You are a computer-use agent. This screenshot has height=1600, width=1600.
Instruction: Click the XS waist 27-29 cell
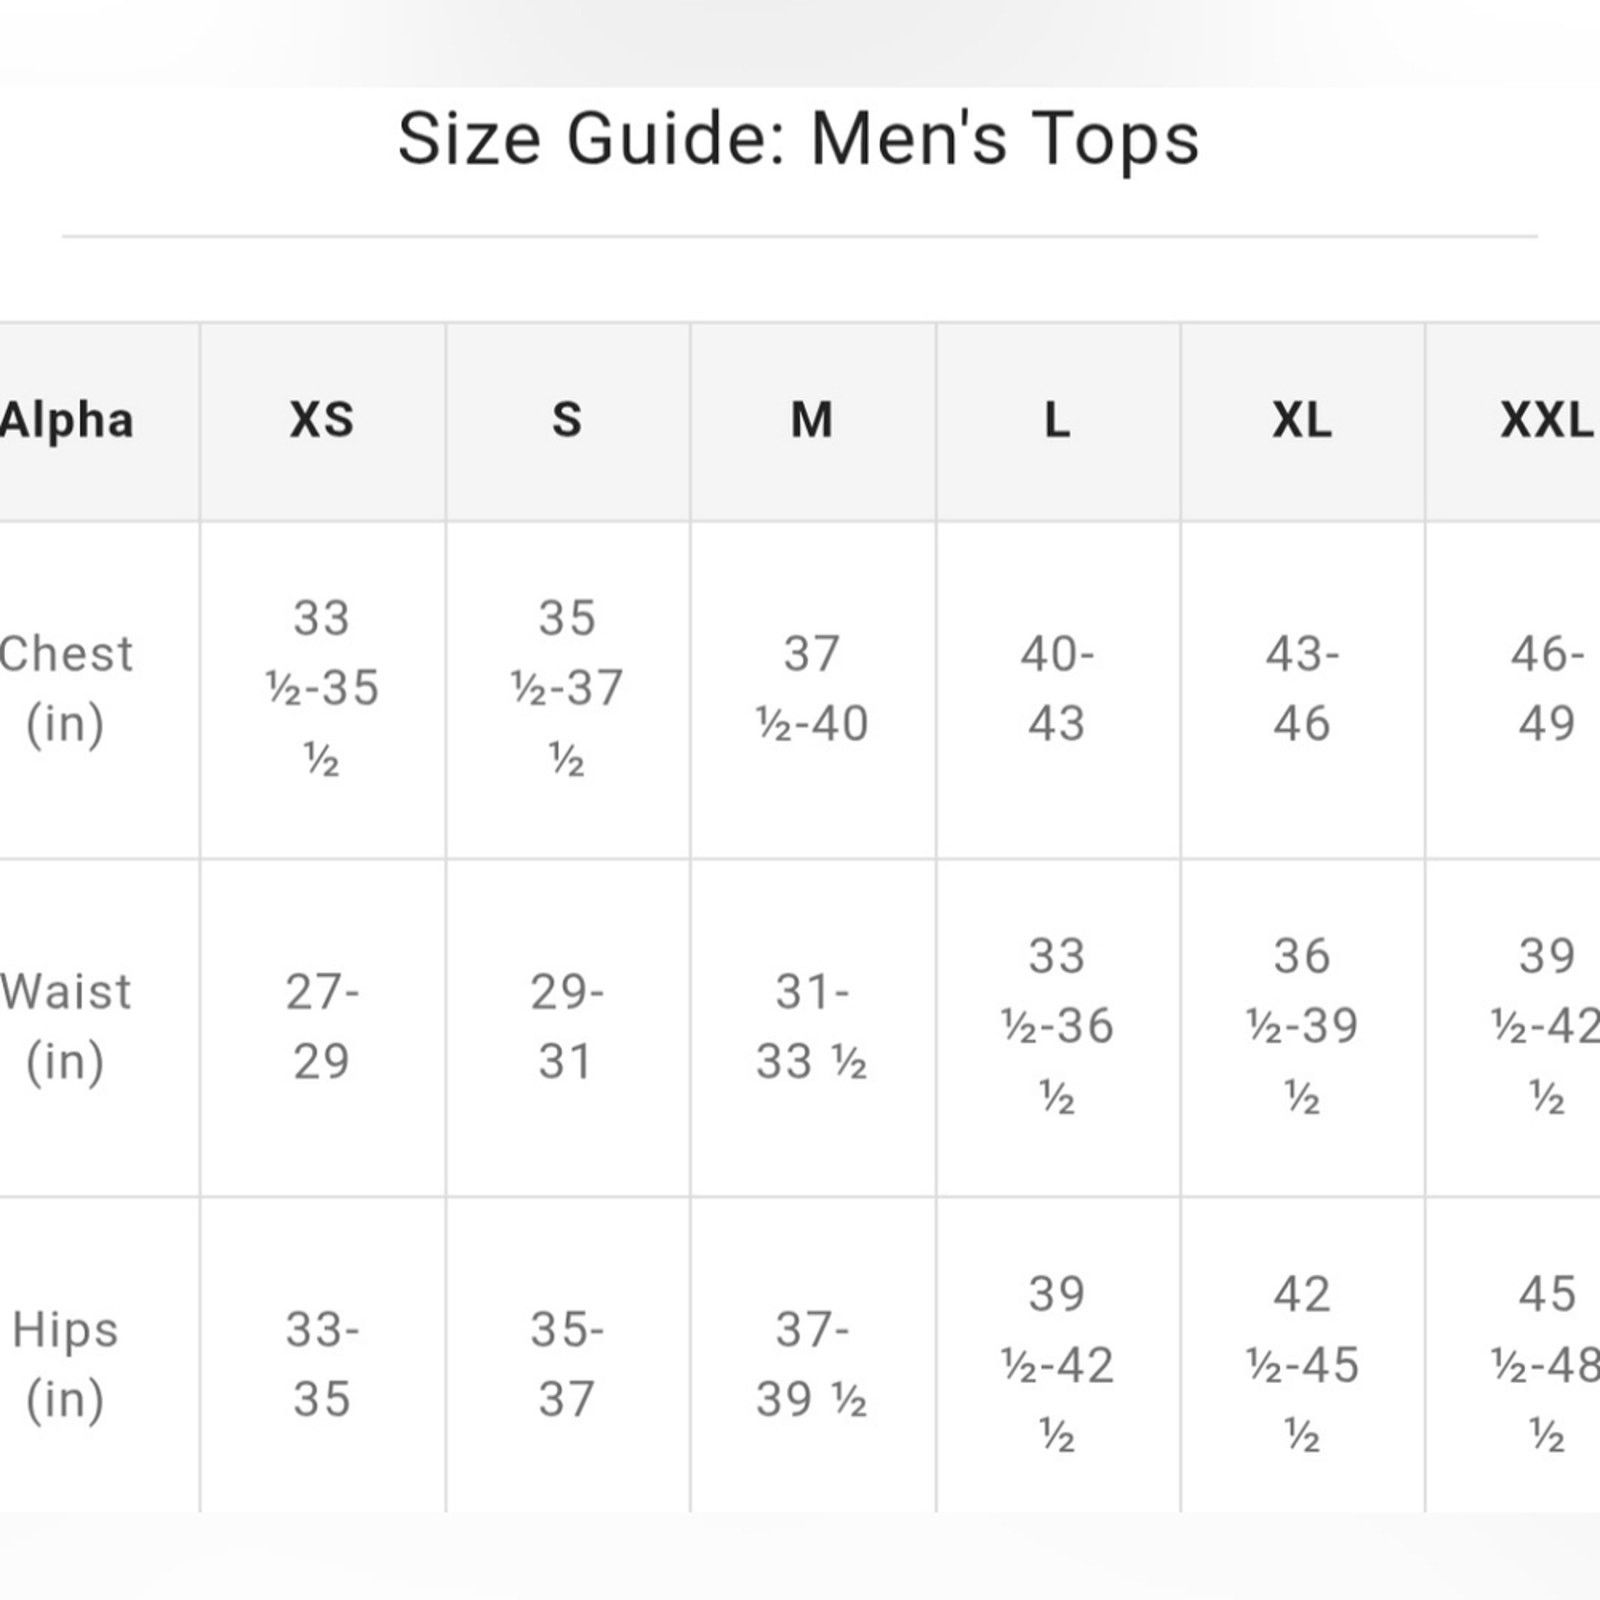pyautogui.click(x=322, y=1027)
